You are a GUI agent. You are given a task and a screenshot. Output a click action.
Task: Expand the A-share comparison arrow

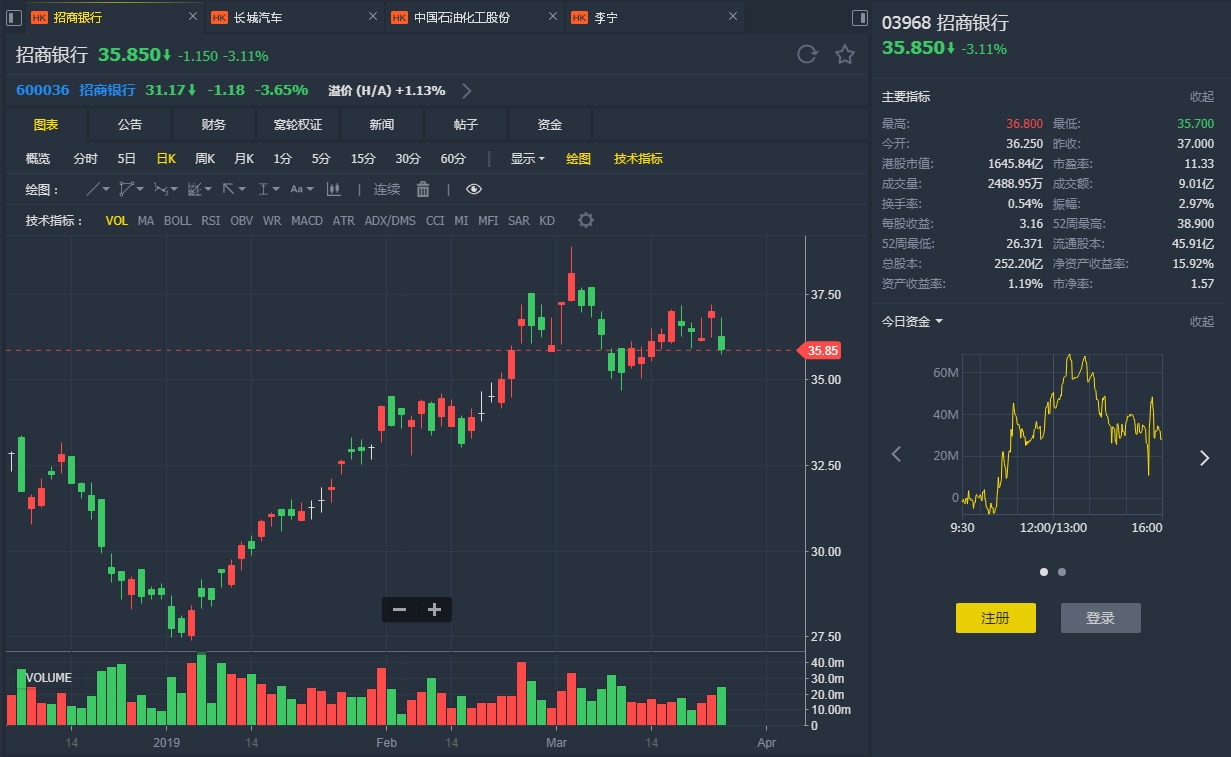point(466,90)
